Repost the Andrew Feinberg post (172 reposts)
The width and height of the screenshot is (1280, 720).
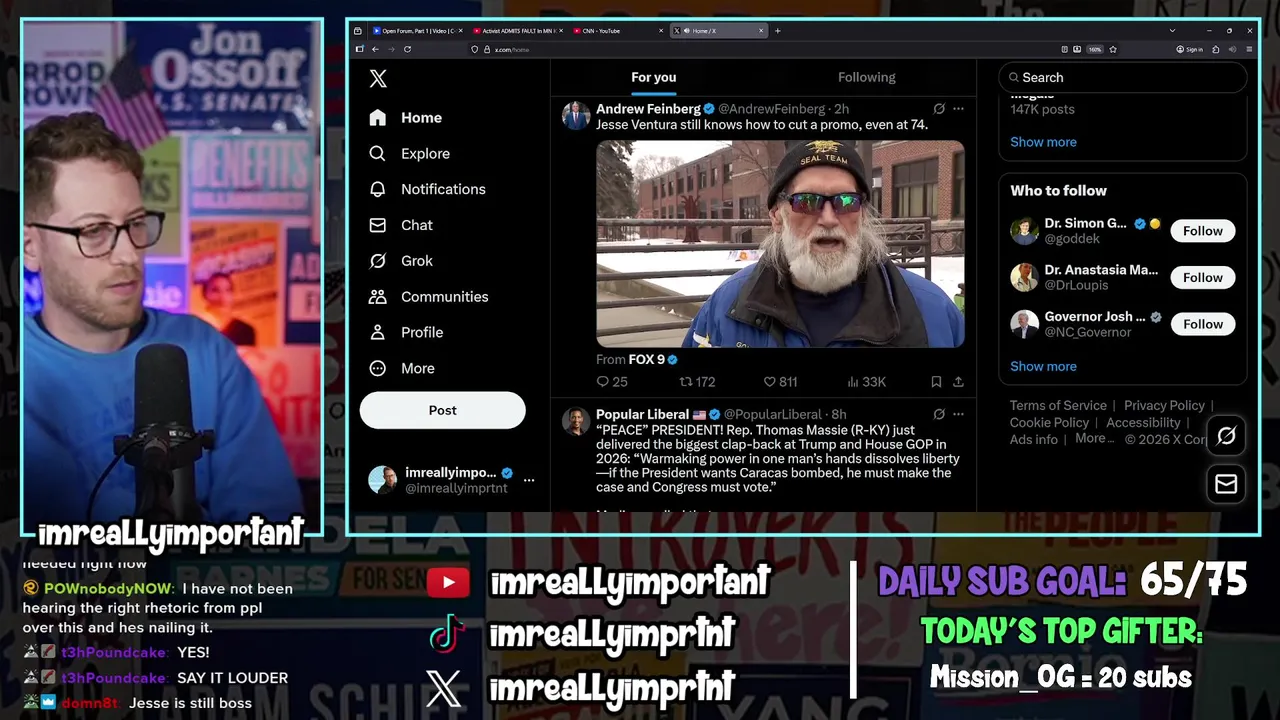coord(697,381)
